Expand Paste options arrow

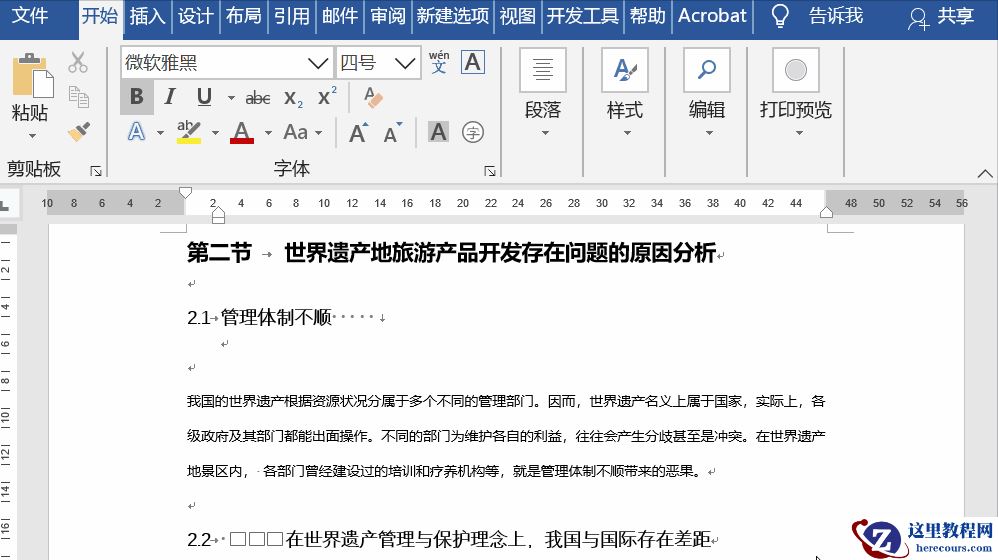point(31,136)
